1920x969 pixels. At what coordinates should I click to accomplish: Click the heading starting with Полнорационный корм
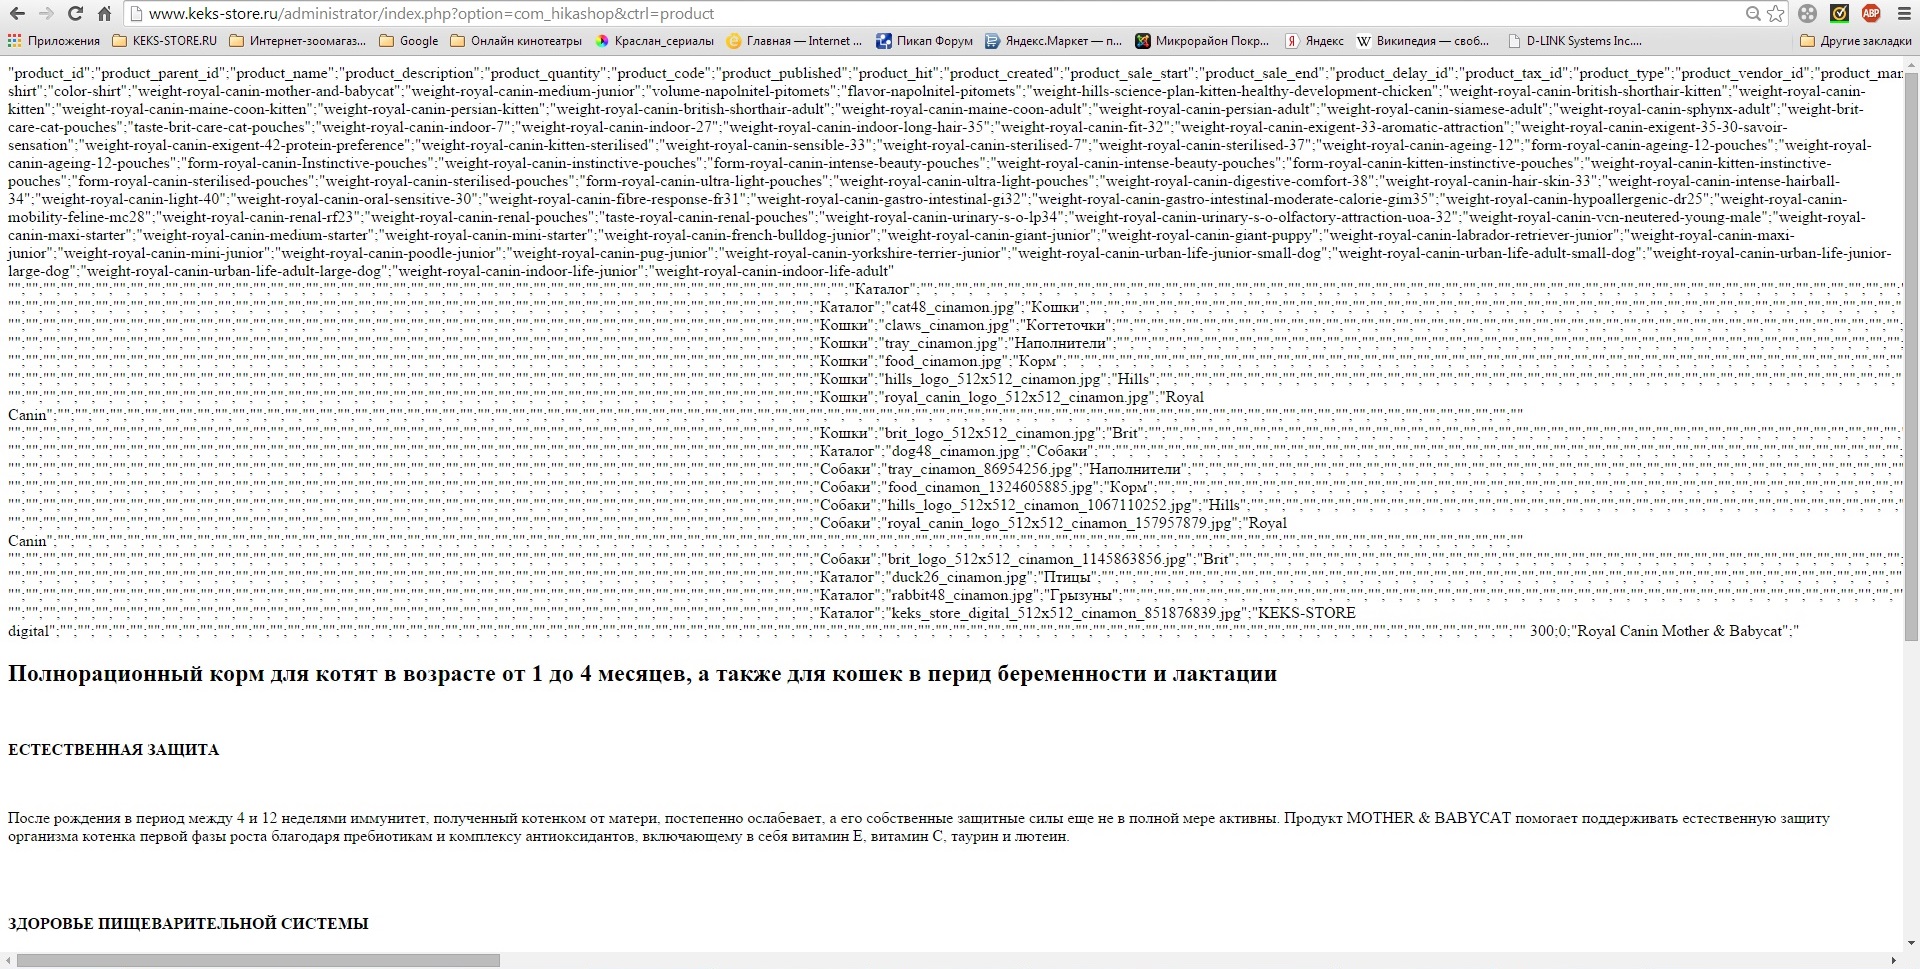click(642, 674)
